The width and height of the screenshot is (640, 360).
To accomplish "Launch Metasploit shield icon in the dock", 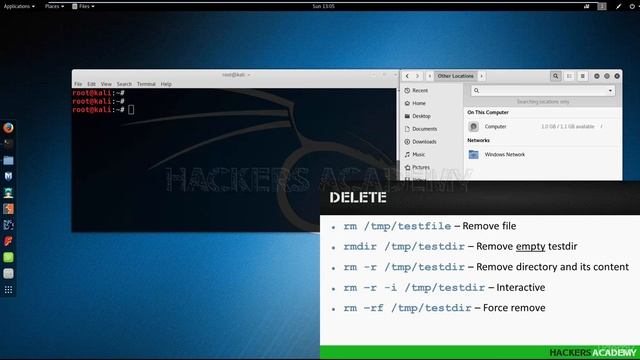I will (8, 176).
